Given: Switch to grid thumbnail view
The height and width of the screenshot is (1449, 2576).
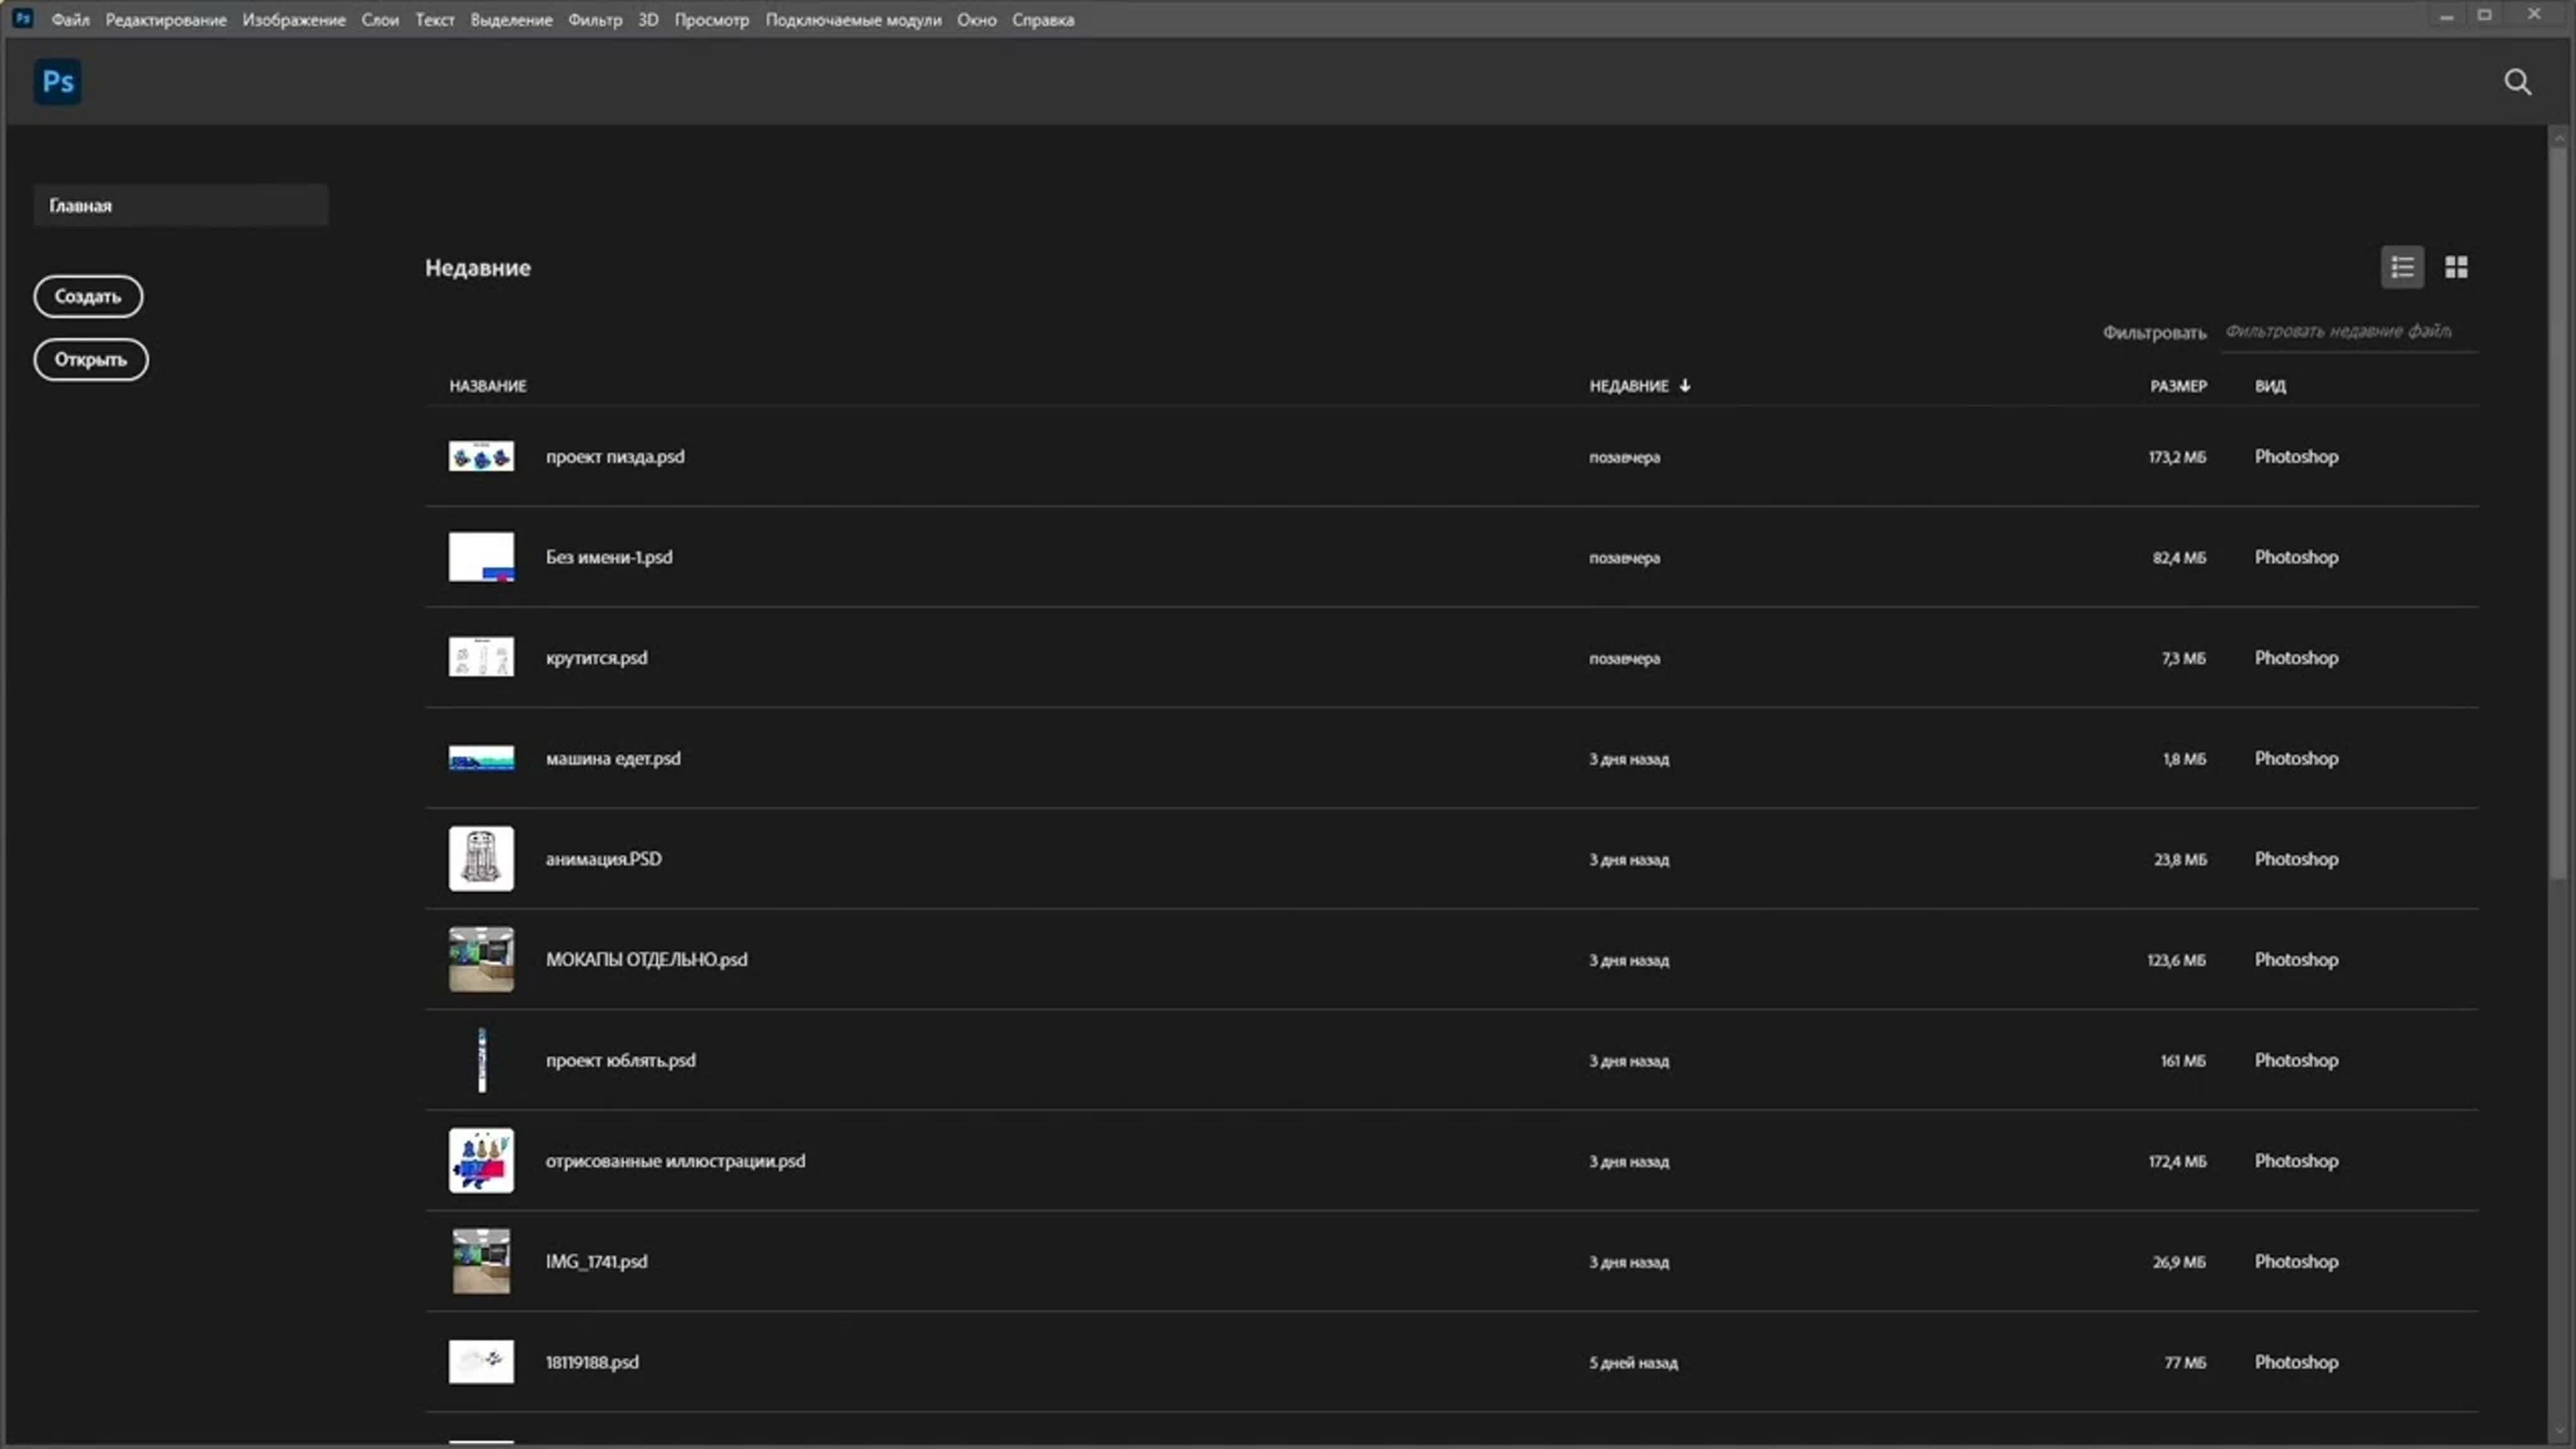Looking at the screenshot, I should tap(2456, 267).
